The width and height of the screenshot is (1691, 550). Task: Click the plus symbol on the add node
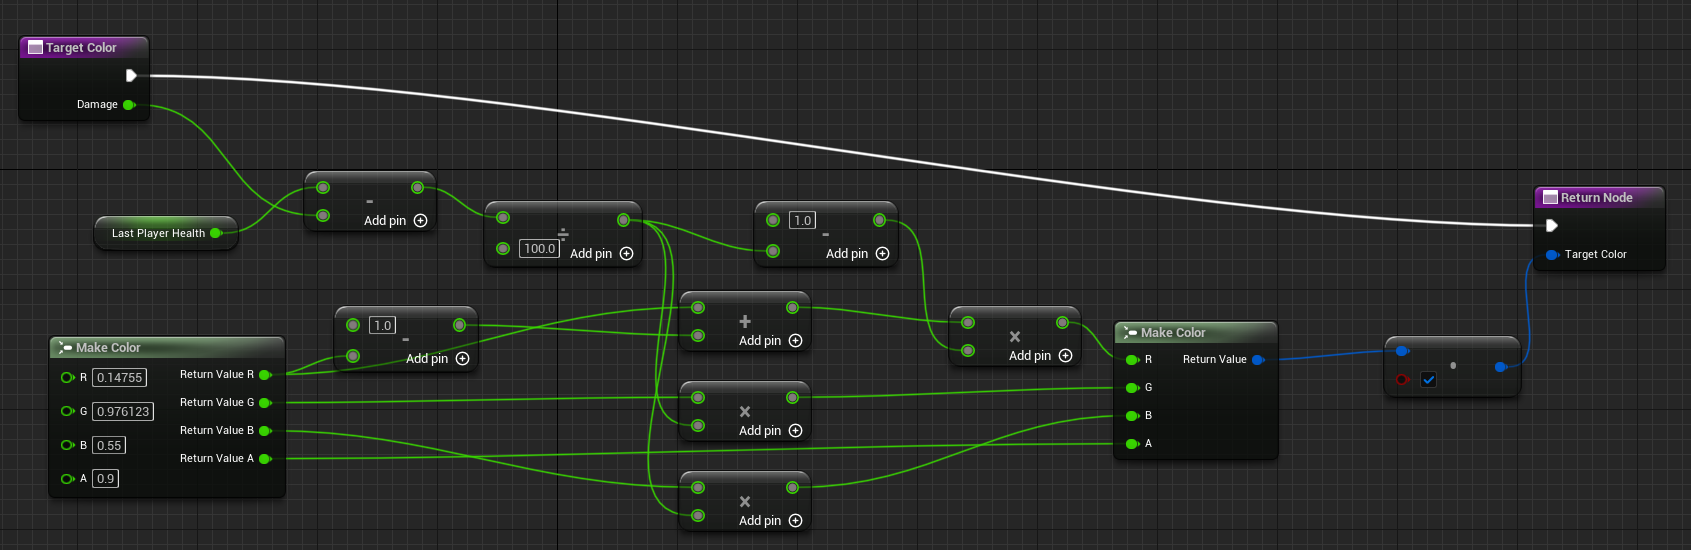pyautogui.click(x=745, y=321)
